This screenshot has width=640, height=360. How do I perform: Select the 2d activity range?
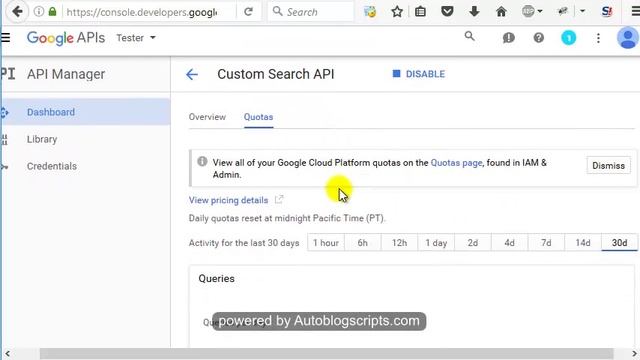473,243
